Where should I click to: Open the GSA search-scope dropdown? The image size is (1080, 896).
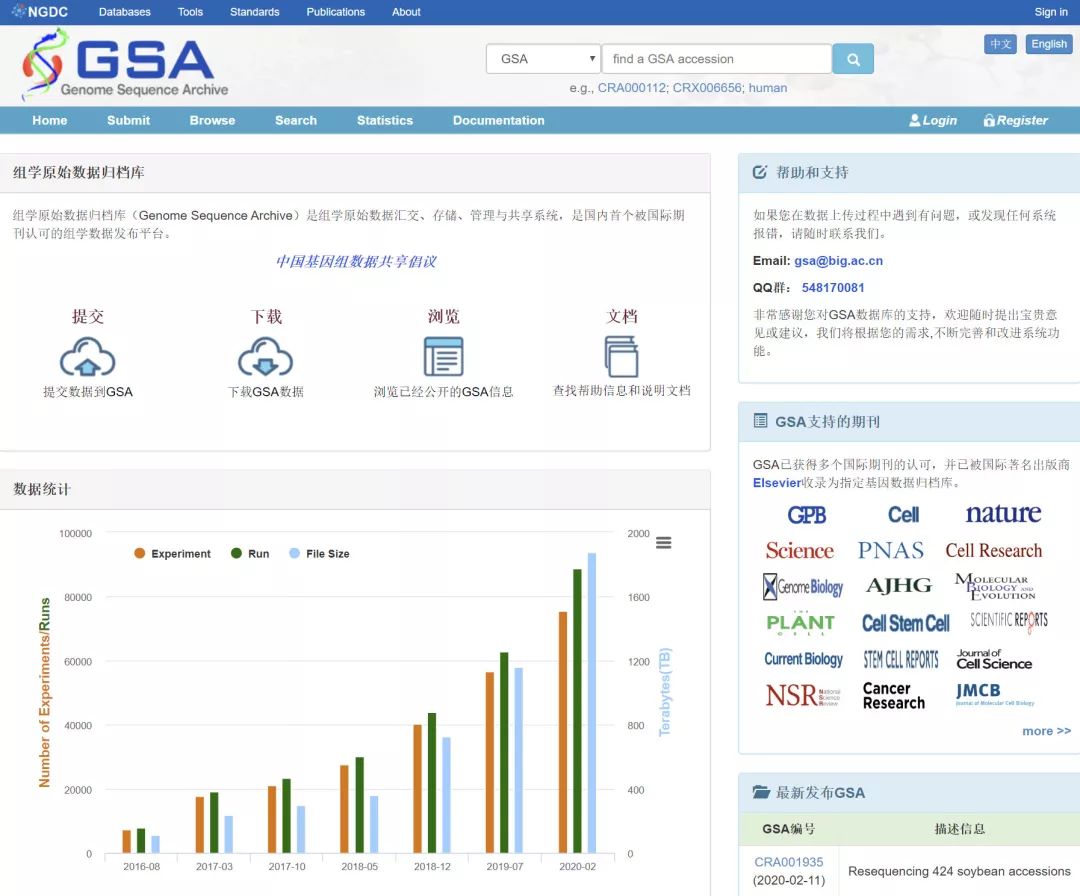point(542,59)
